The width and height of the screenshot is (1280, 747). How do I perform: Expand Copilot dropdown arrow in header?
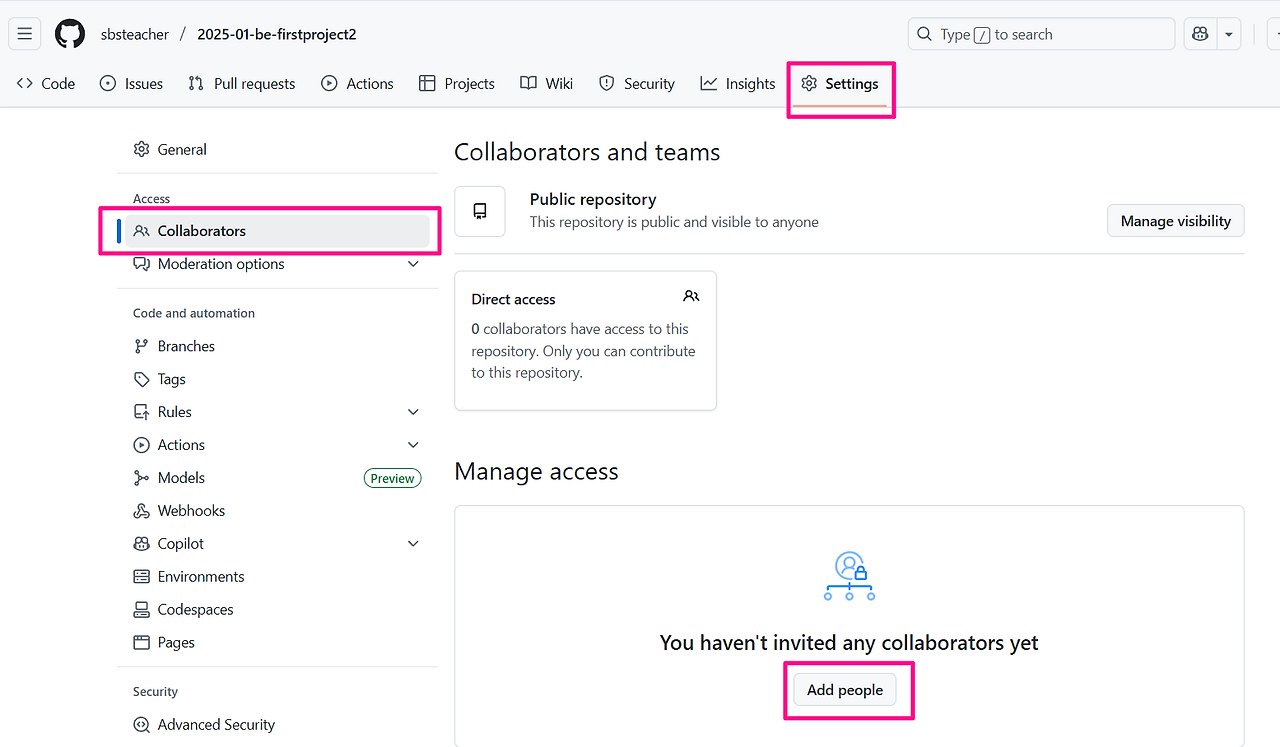[x=1228, y=34]
